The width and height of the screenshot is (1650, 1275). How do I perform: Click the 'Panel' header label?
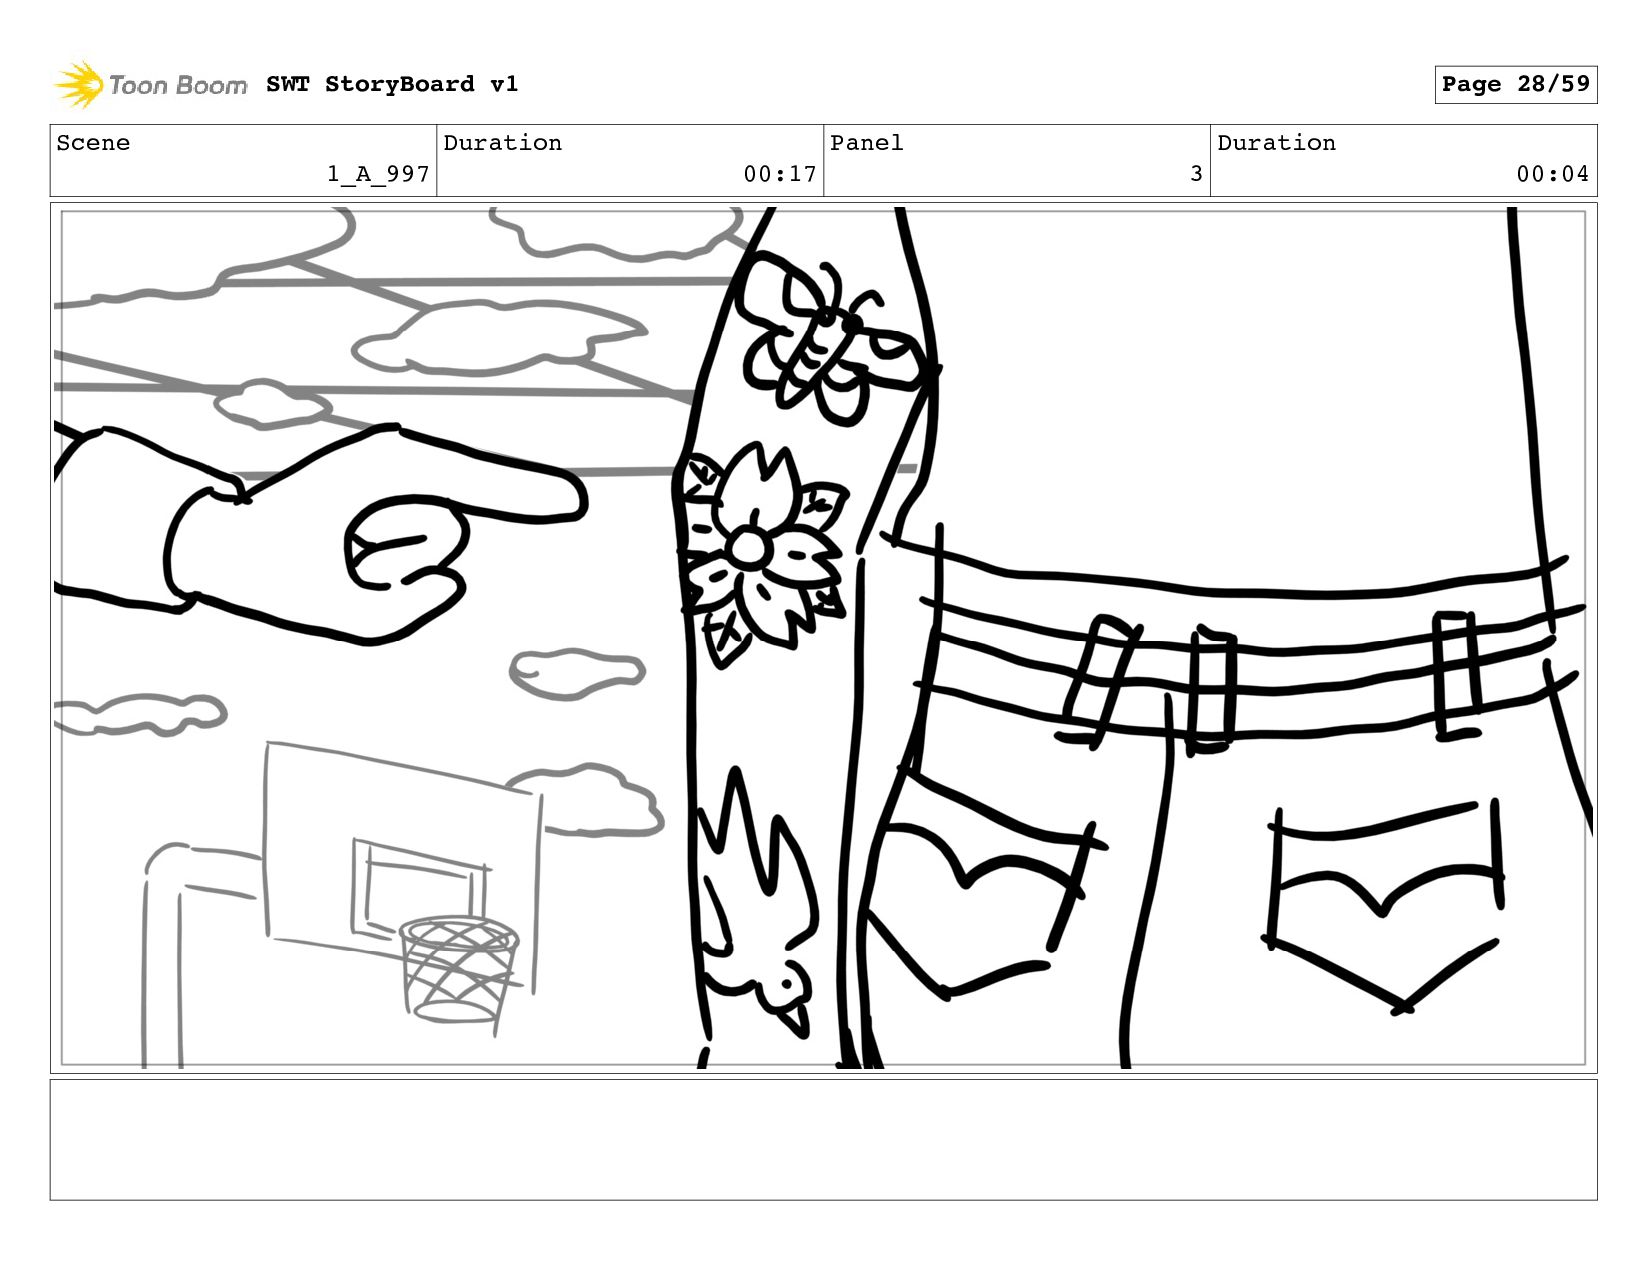coord(866,143)
